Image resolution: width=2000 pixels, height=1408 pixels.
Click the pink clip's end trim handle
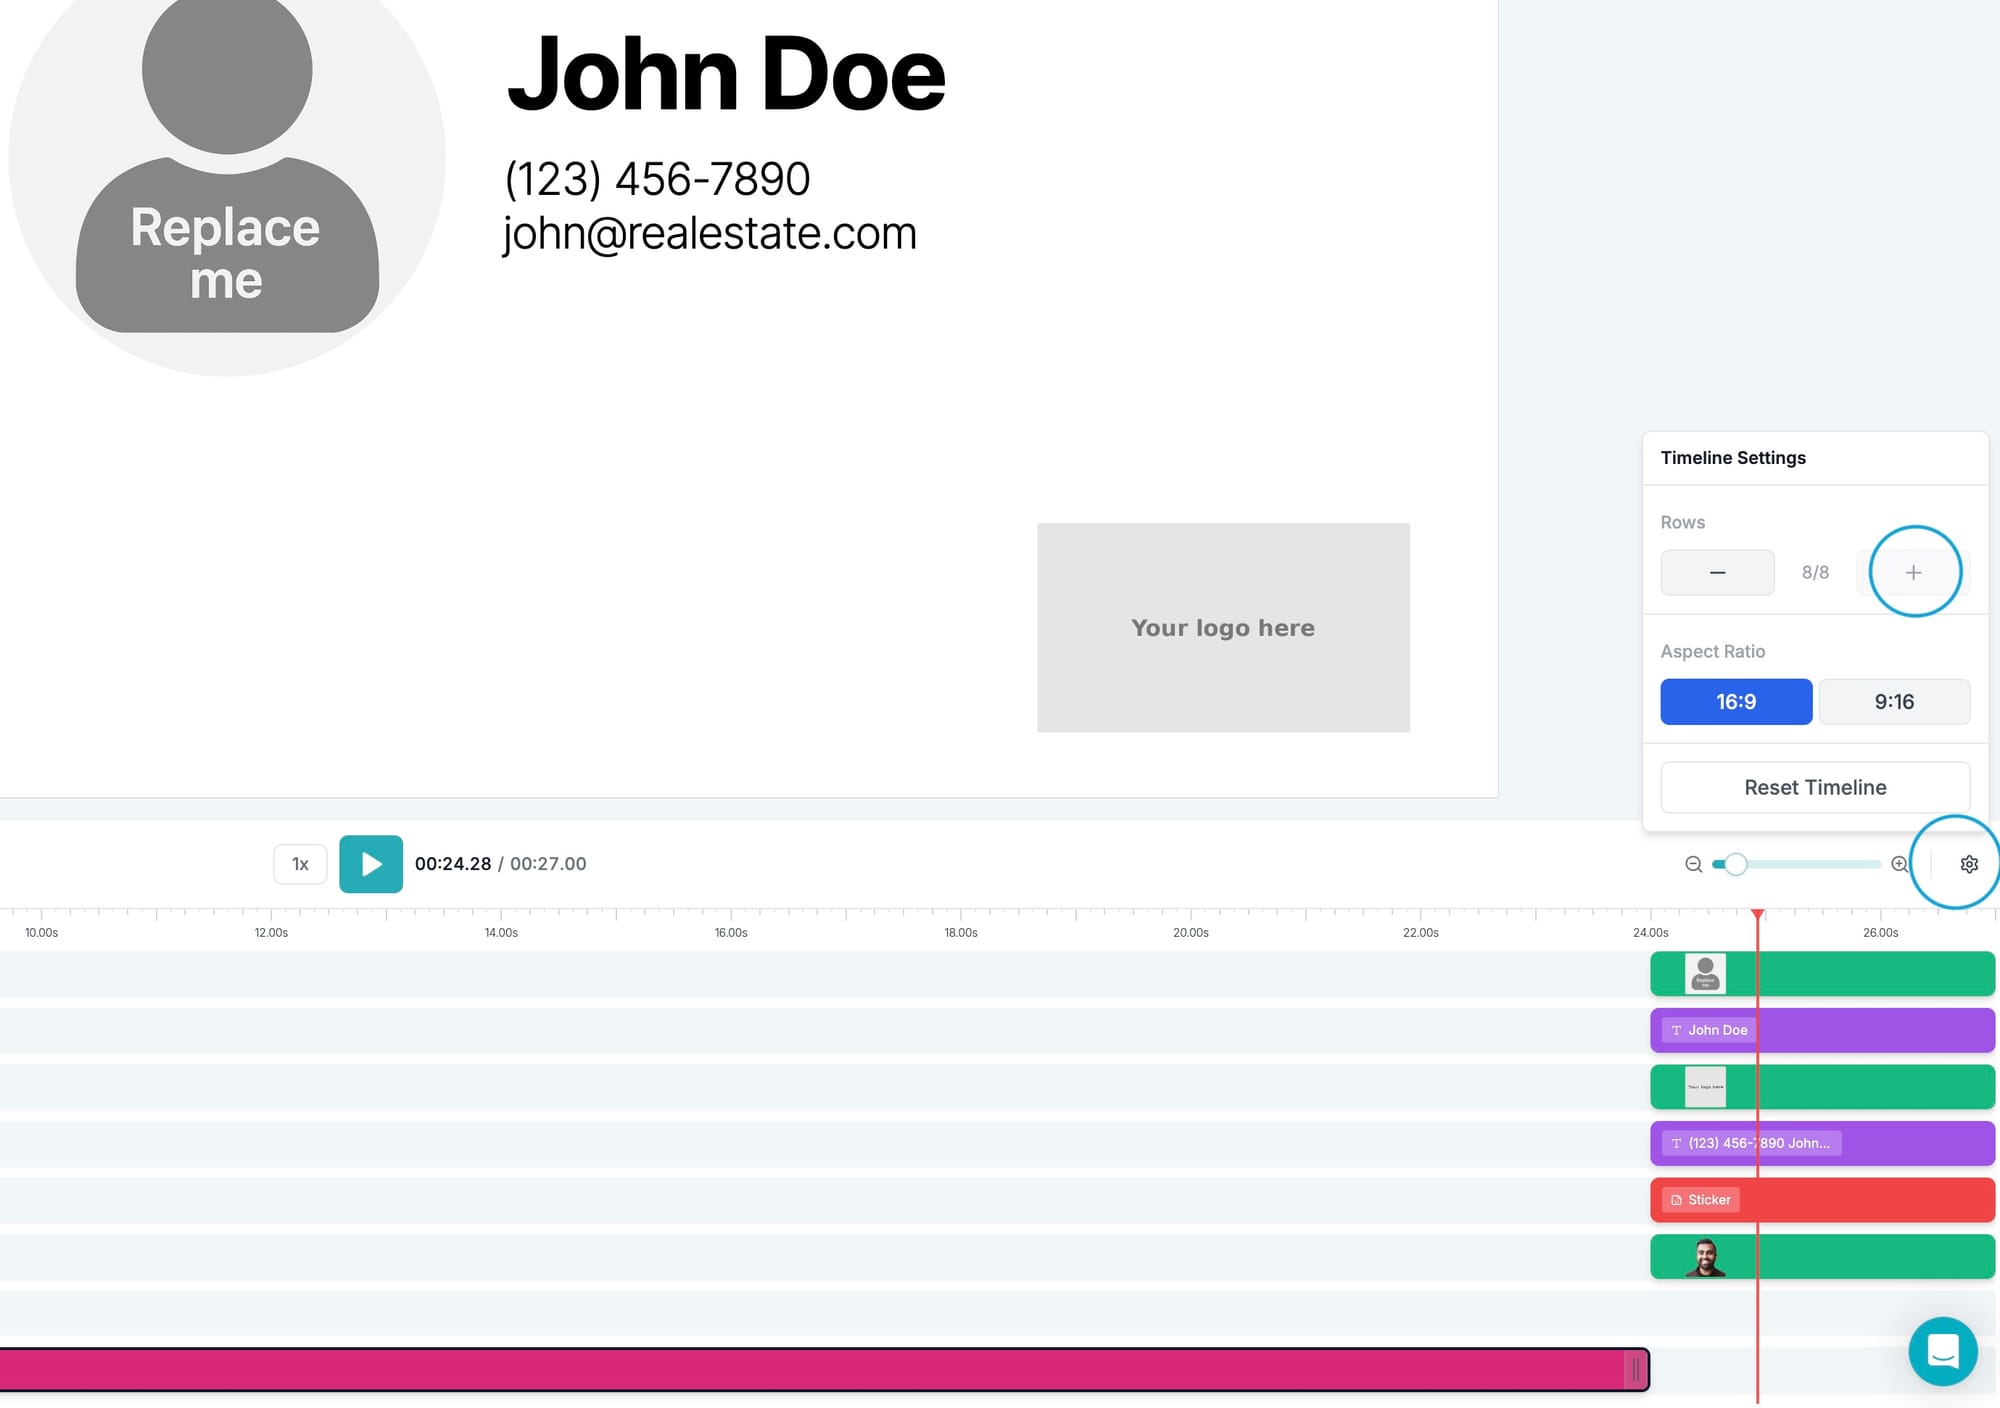click(1635, 1370)
